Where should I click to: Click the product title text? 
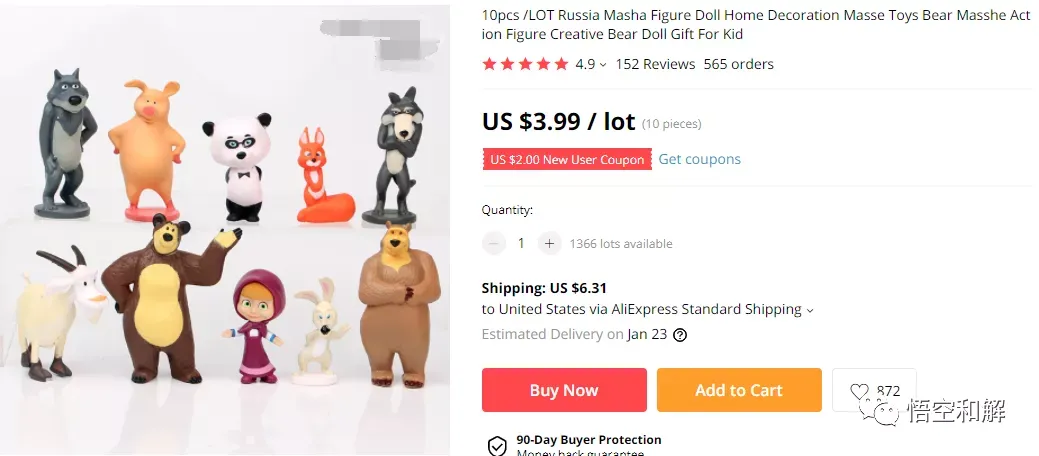[x=756, y=25]
